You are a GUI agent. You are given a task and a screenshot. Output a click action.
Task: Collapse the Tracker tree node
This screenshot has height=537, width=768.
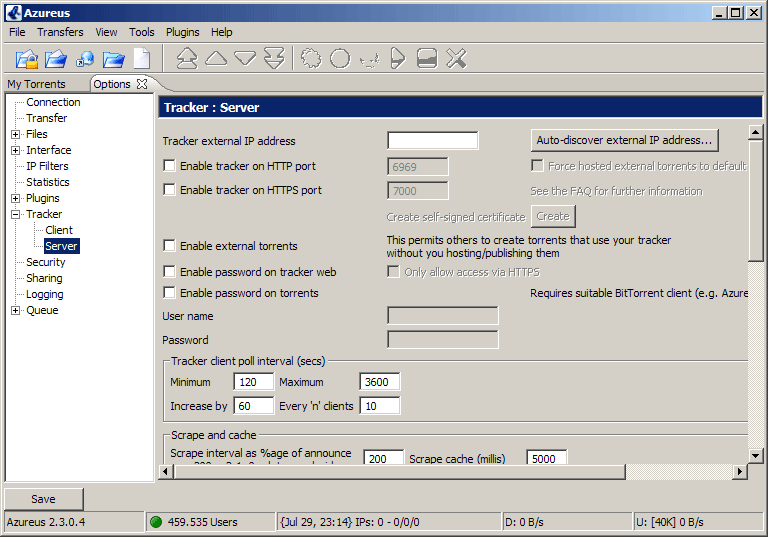click(16, 215)
